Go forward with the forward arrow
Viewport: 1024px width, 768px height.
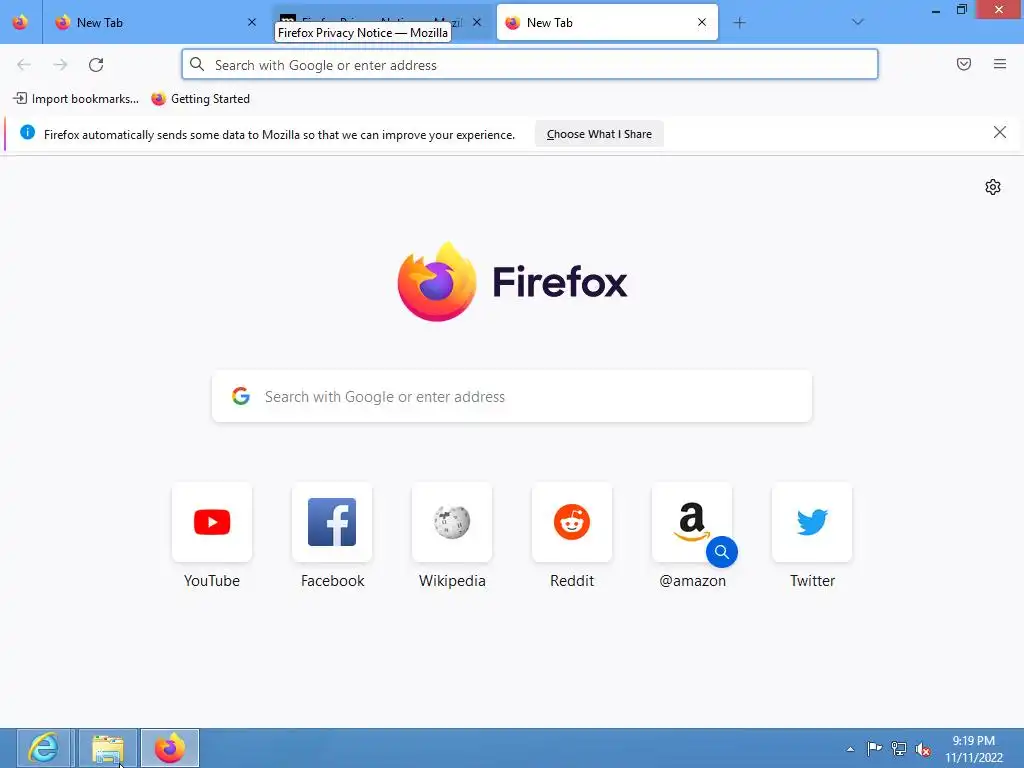coord(60,65)
